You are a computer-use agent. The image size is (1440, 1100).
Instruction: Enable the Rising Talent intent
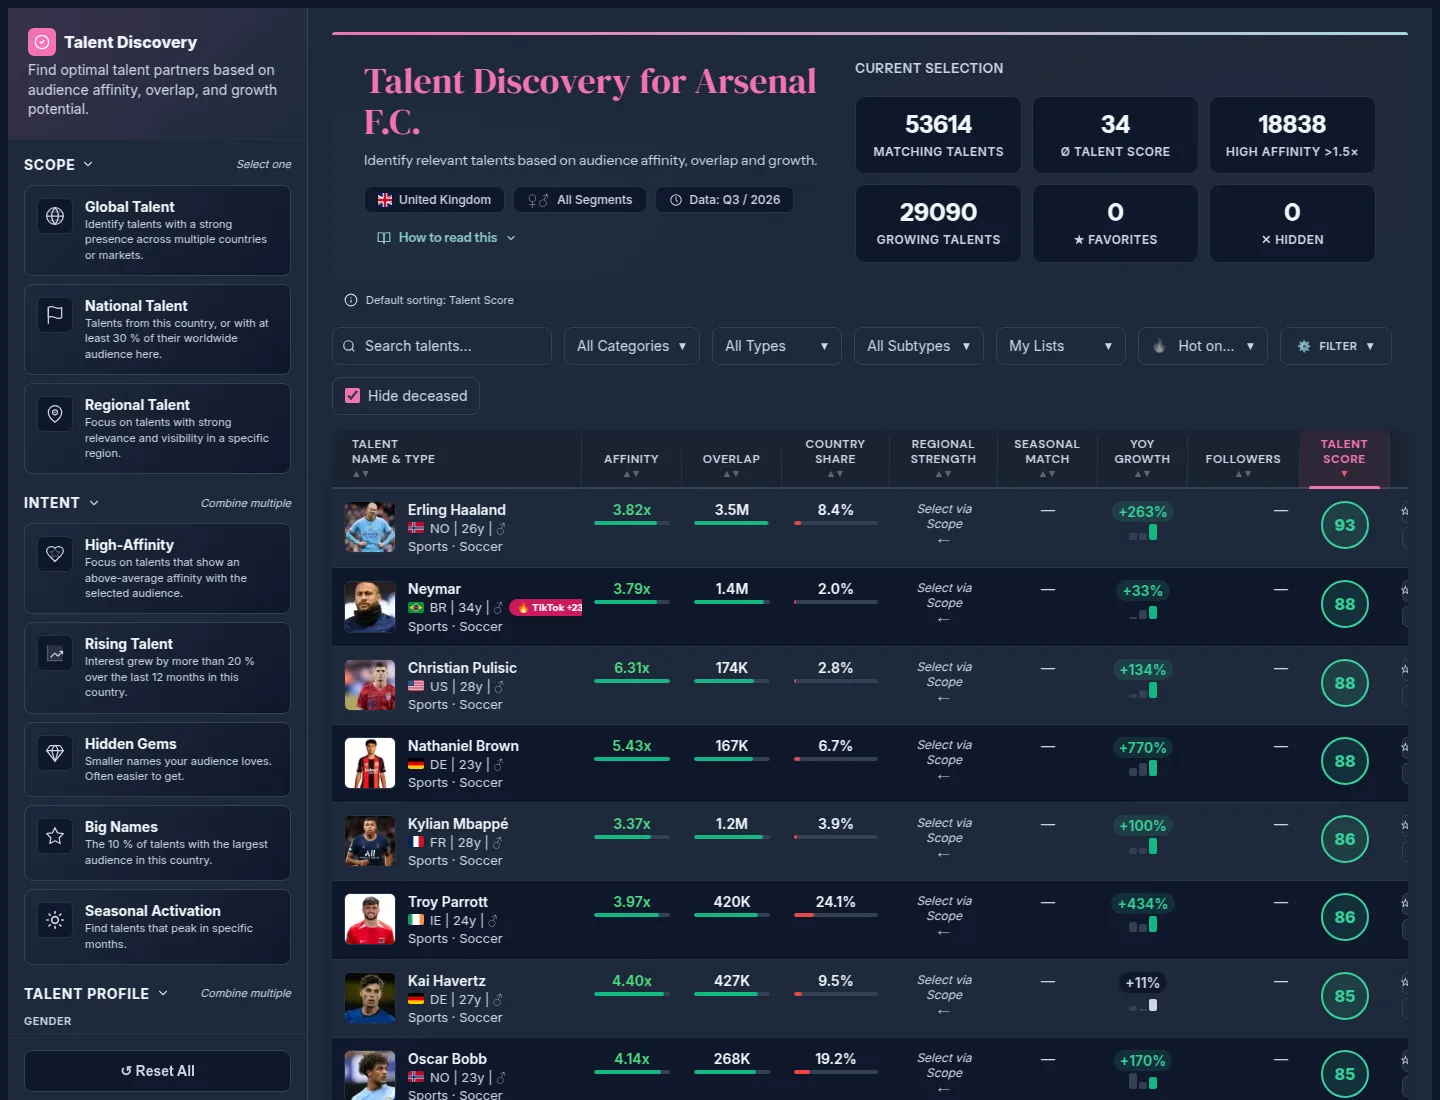(157, 668)
